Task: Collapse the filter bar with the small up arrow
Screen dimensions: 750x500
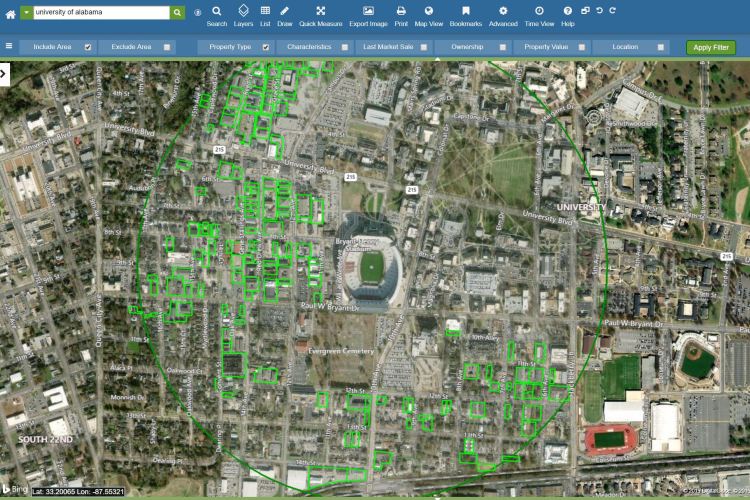Action: pos(437,59)
